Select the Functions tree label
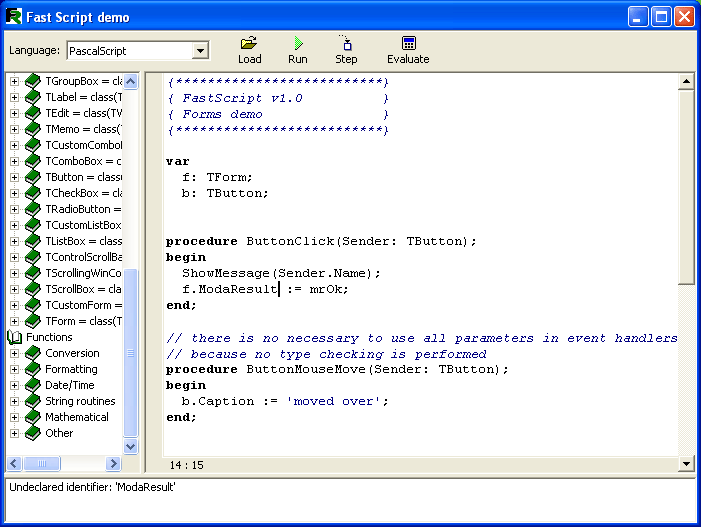The height and width of the screenshot is (527, 701). pos(49,337)
